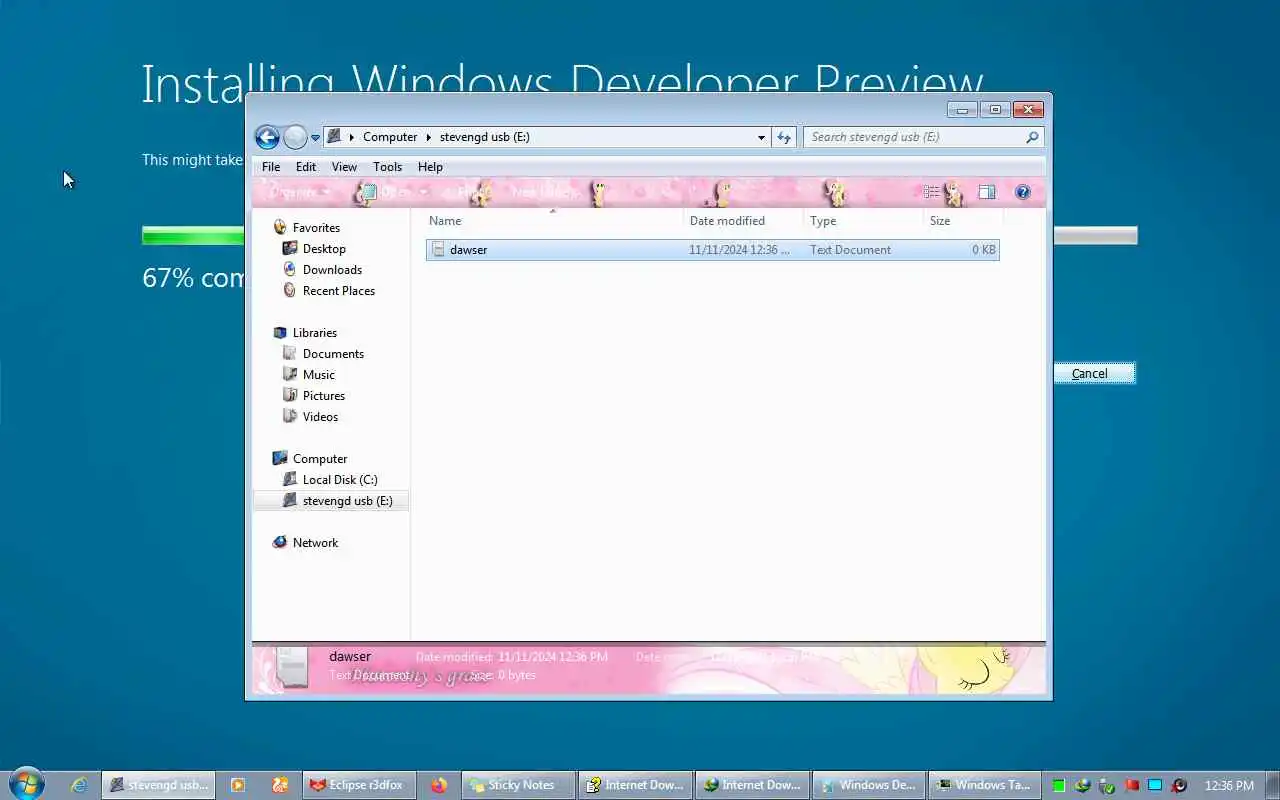Select stevengd usb (E:) in navigation pane
This screenshot has height=800, width=1280.
click(331, 501)
